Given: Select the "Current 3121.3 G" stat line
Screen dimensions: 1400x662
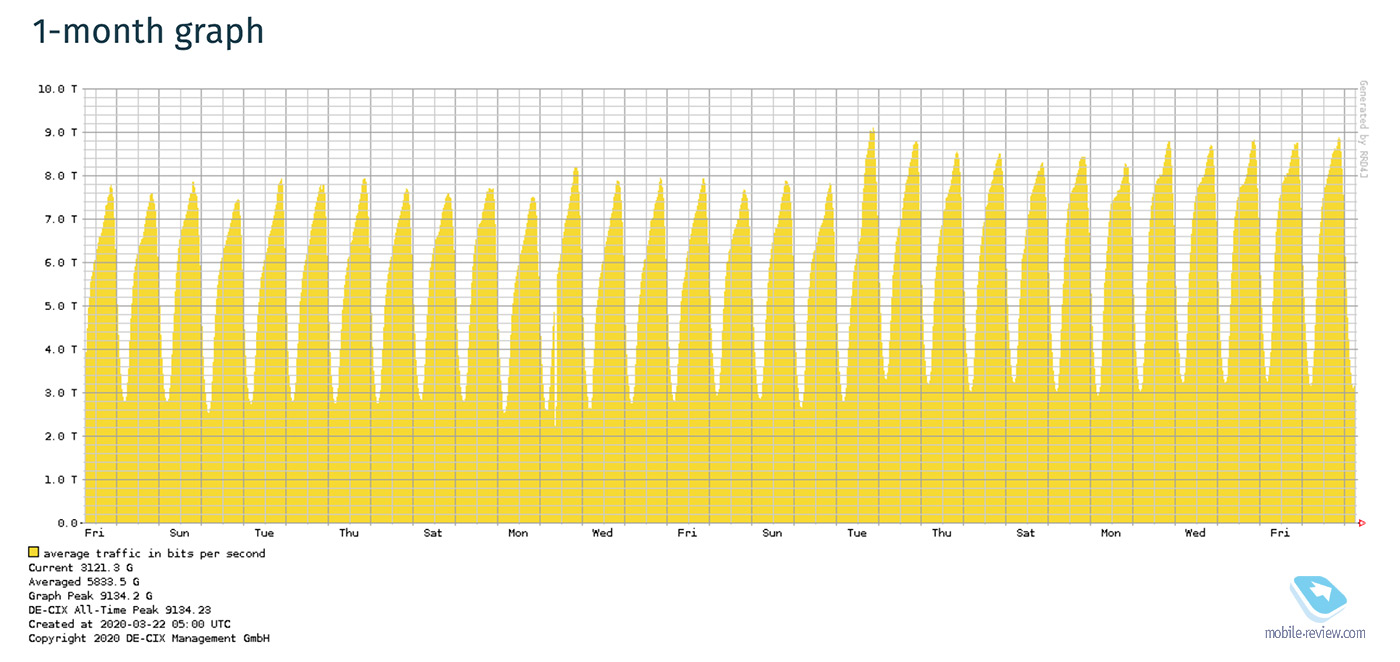Looking at the screenshot, I should pos(80,567).
